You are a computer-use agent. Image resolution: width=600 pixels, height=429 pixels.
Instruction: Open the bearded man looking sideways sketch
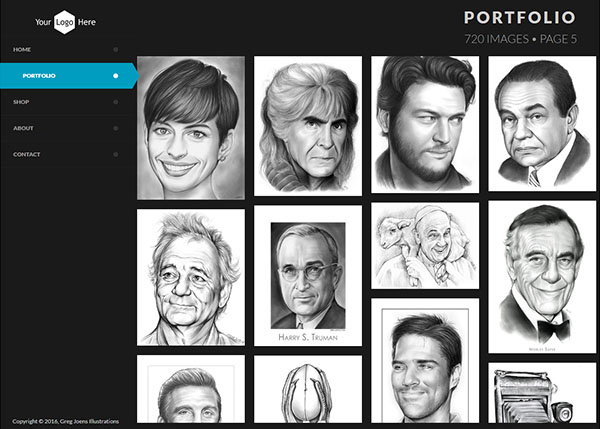coord(425,122)
